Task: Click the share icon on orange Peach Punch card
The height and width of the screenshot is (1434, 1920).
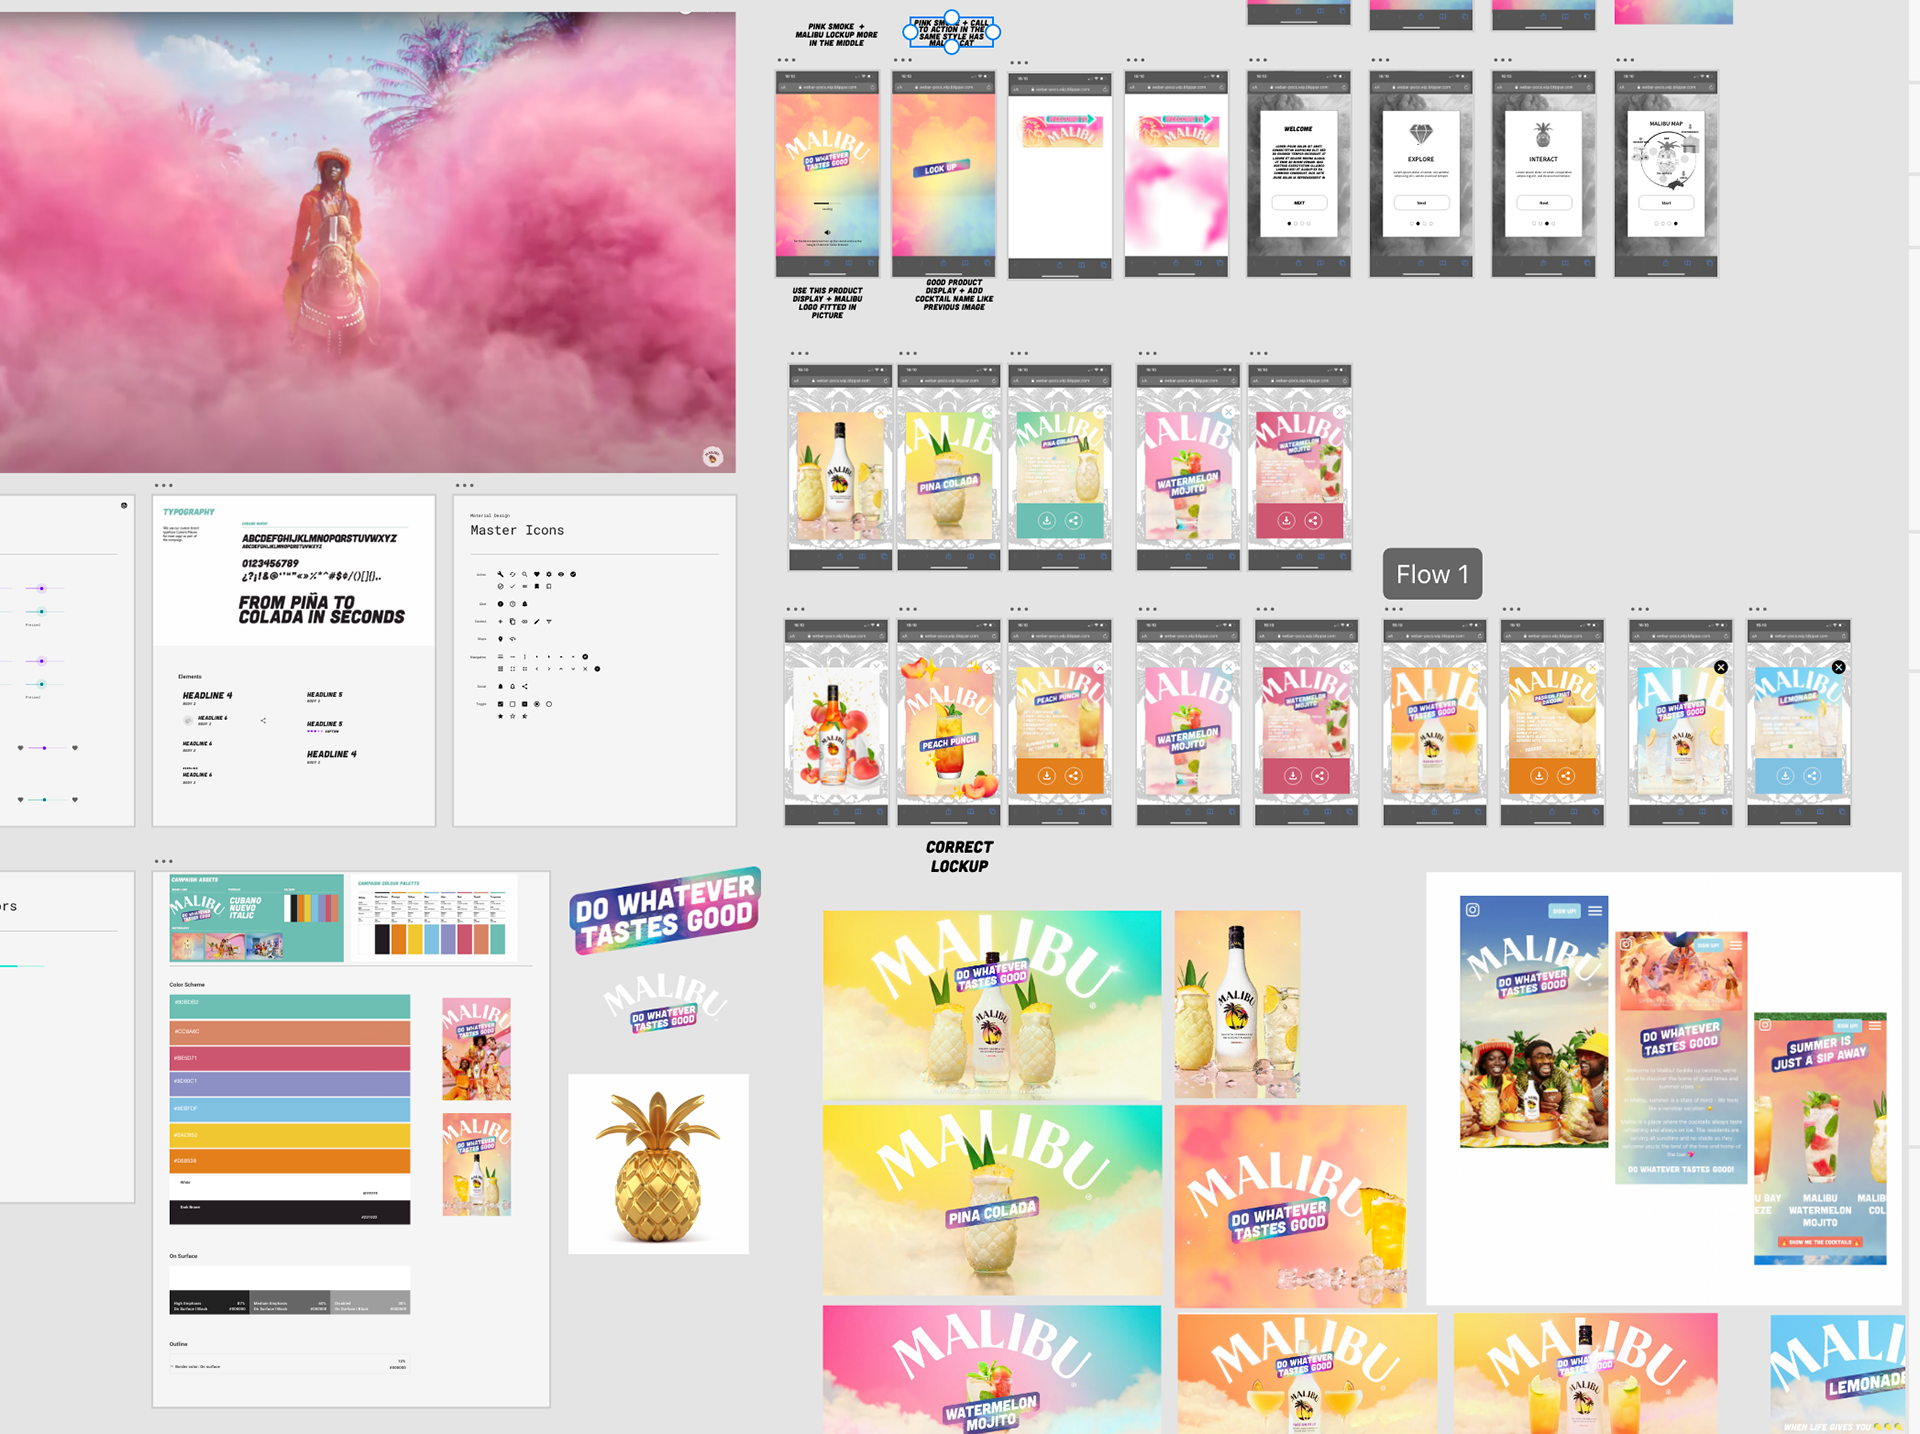Action: pos(1073,775)
